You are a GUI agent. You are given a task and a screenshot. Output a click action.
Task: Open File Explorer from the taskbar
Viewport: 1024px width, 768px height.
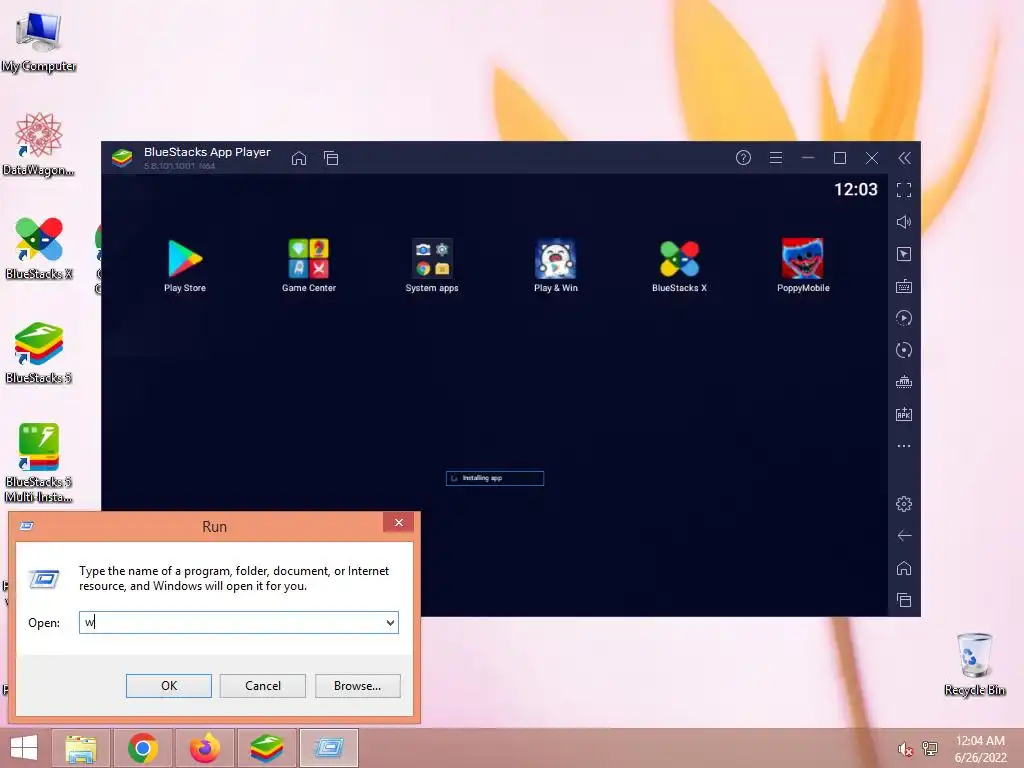coord(80,748)
